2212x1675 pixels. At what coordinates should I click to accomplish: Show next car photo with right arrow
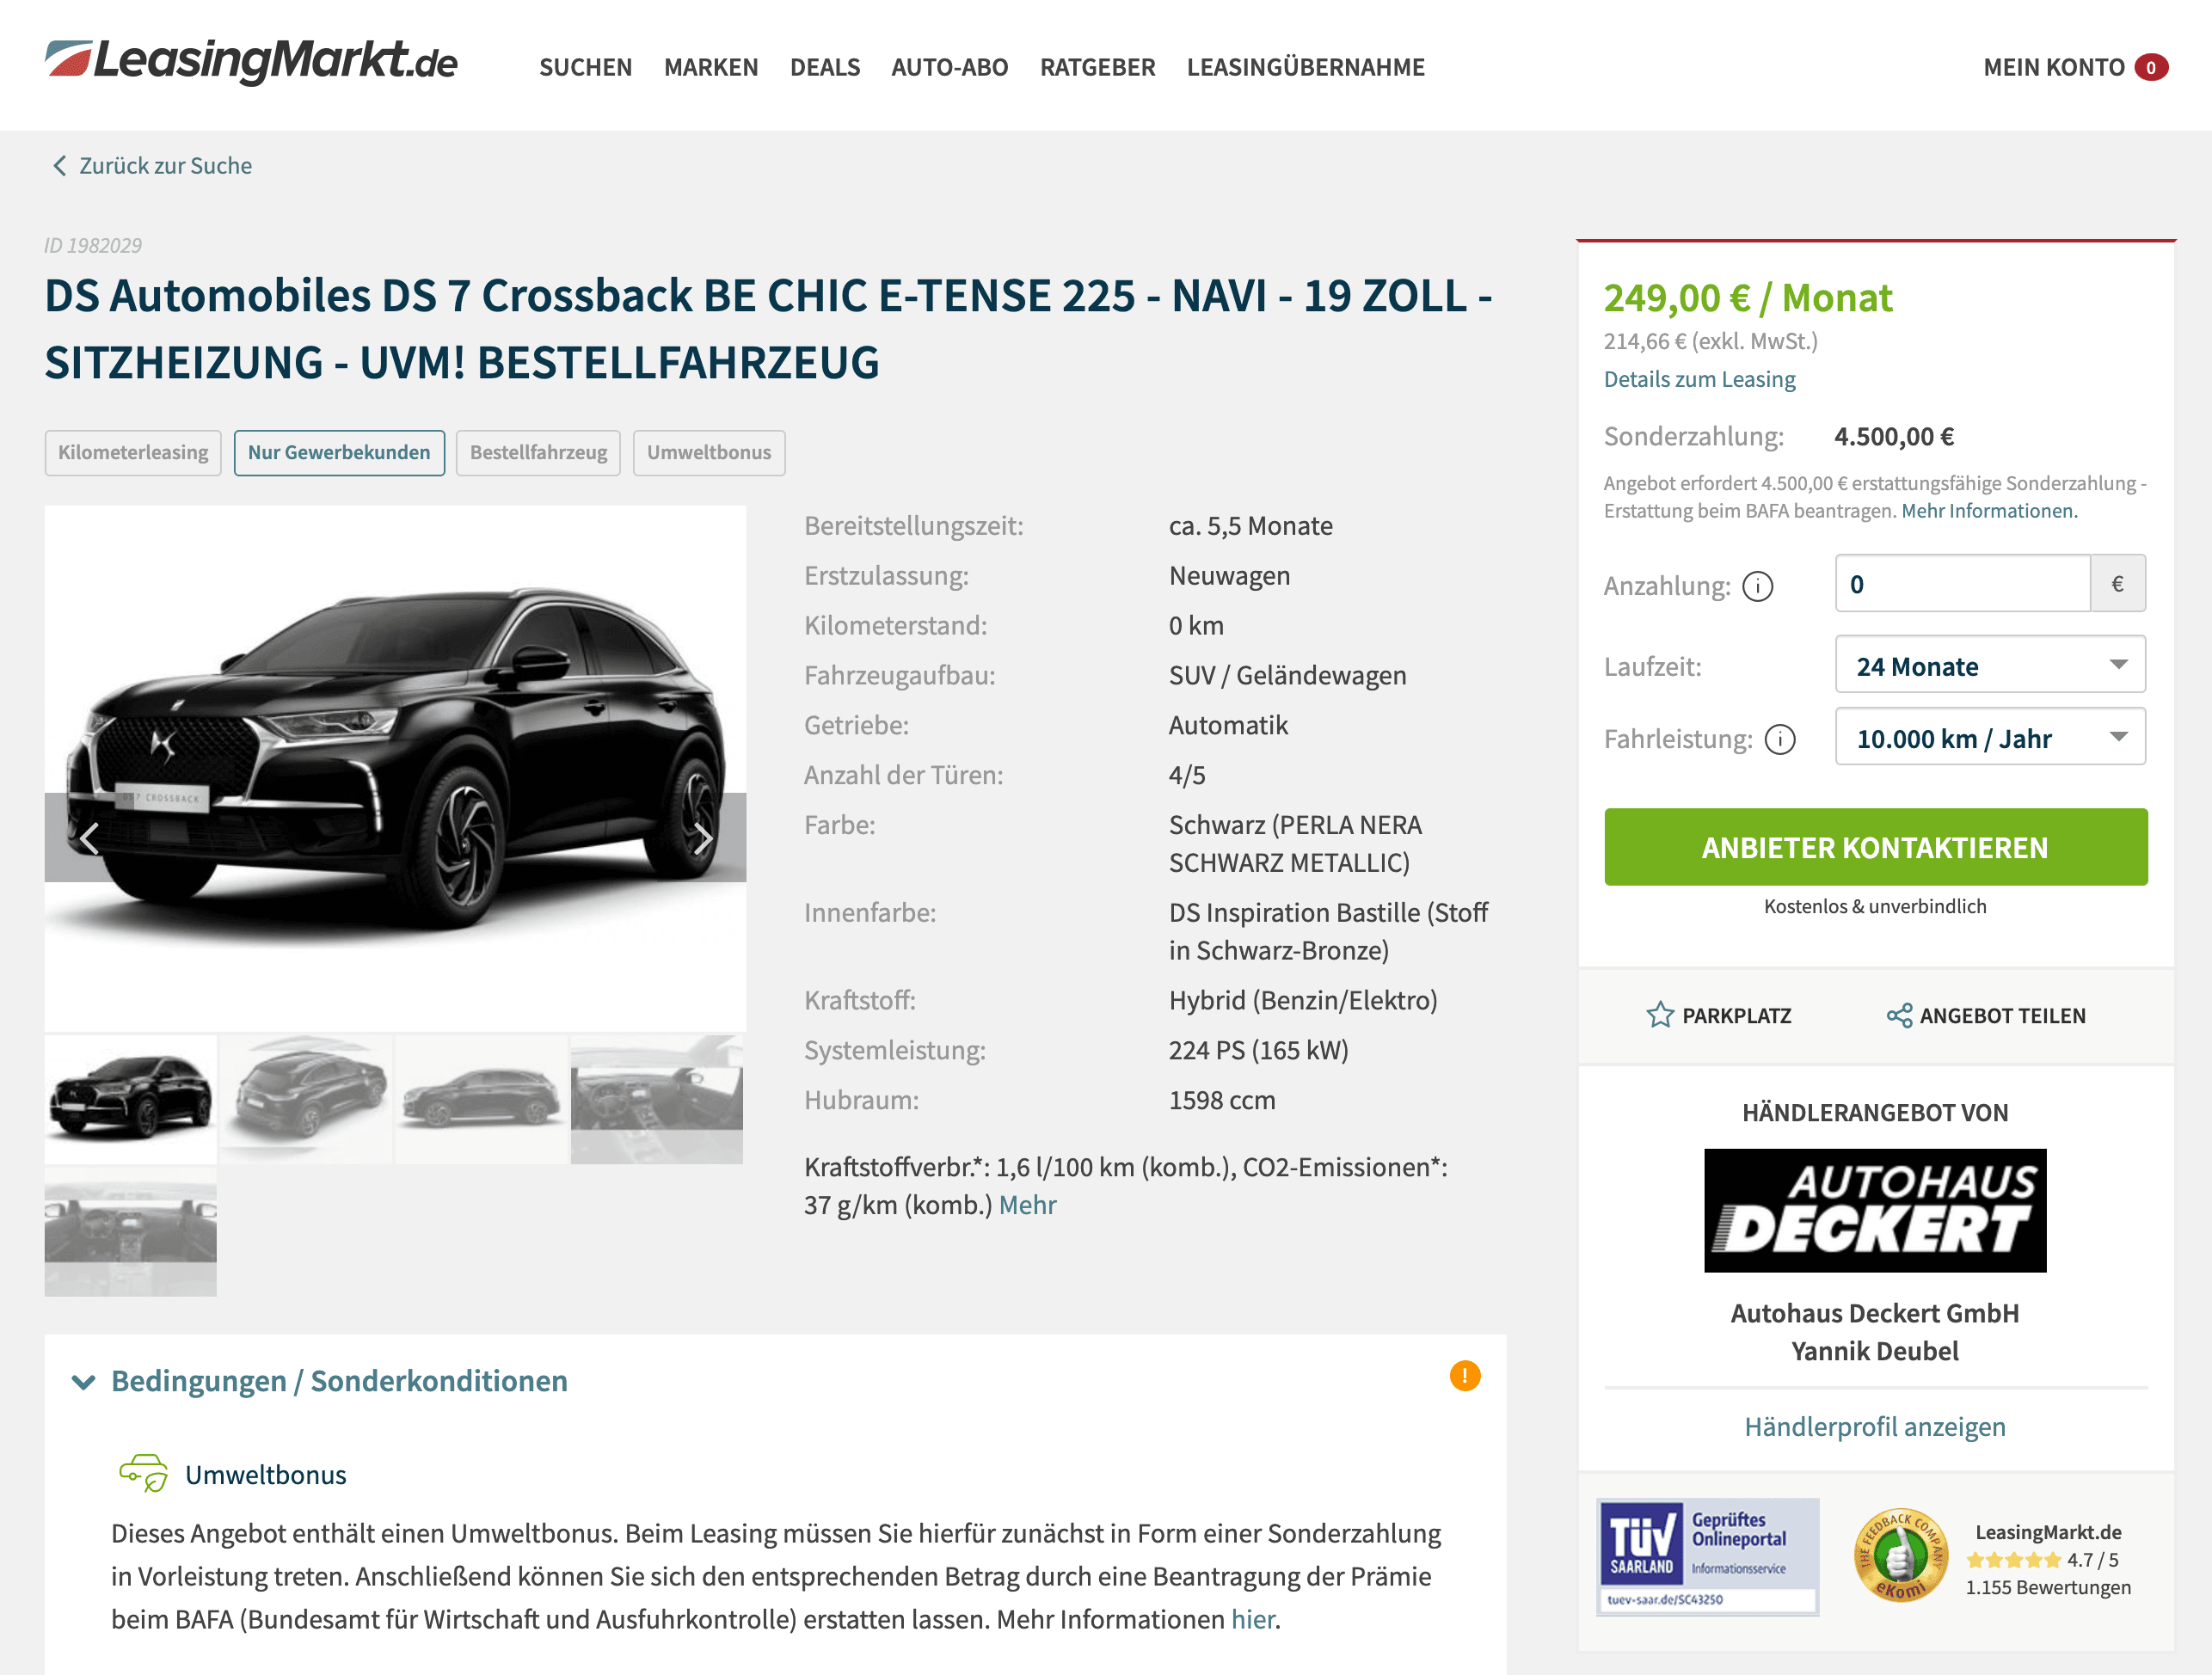pos(703,838)
